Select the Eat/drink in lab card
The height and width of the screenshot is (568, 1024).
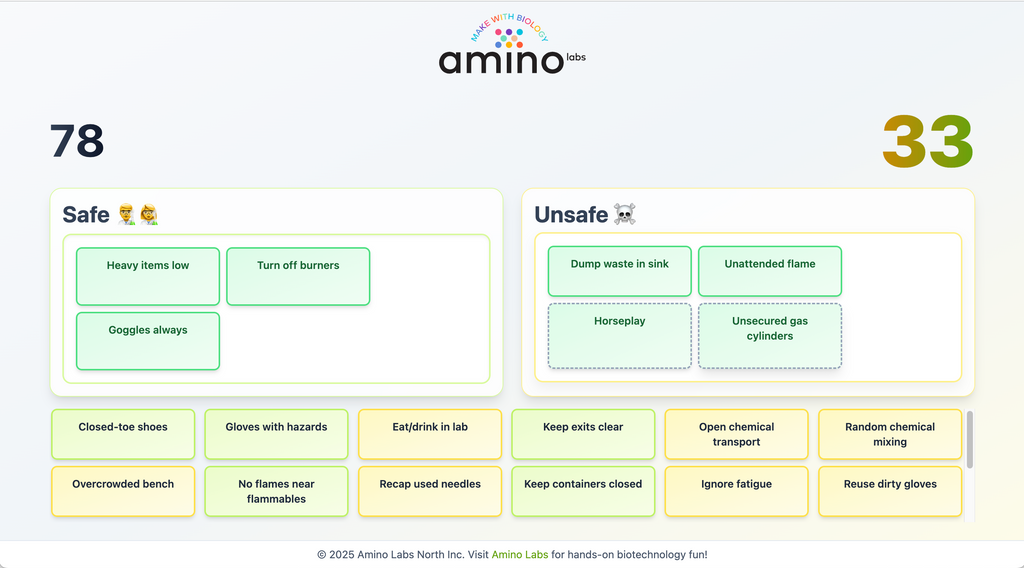430,434
